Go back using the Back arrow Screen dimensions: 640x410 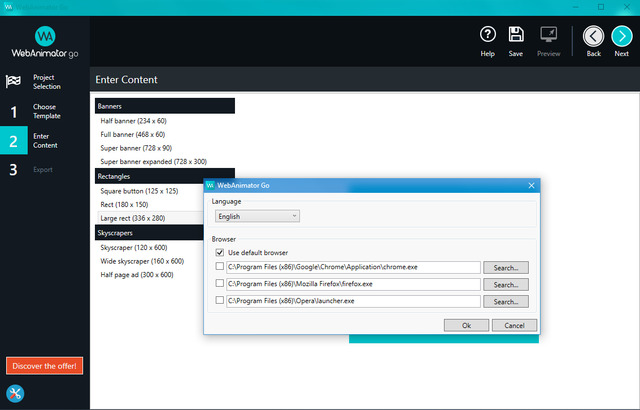pos(594,36)
